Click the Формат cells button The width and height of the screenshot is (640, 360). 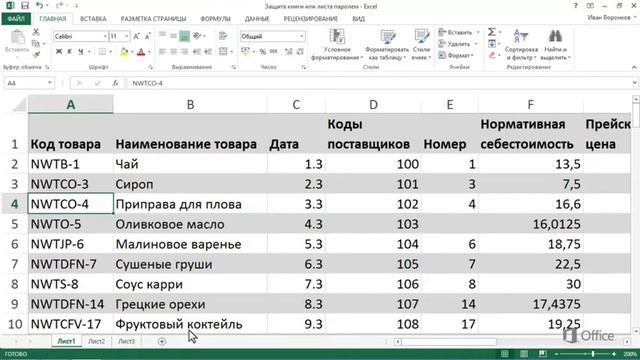(x=456, y=55)
